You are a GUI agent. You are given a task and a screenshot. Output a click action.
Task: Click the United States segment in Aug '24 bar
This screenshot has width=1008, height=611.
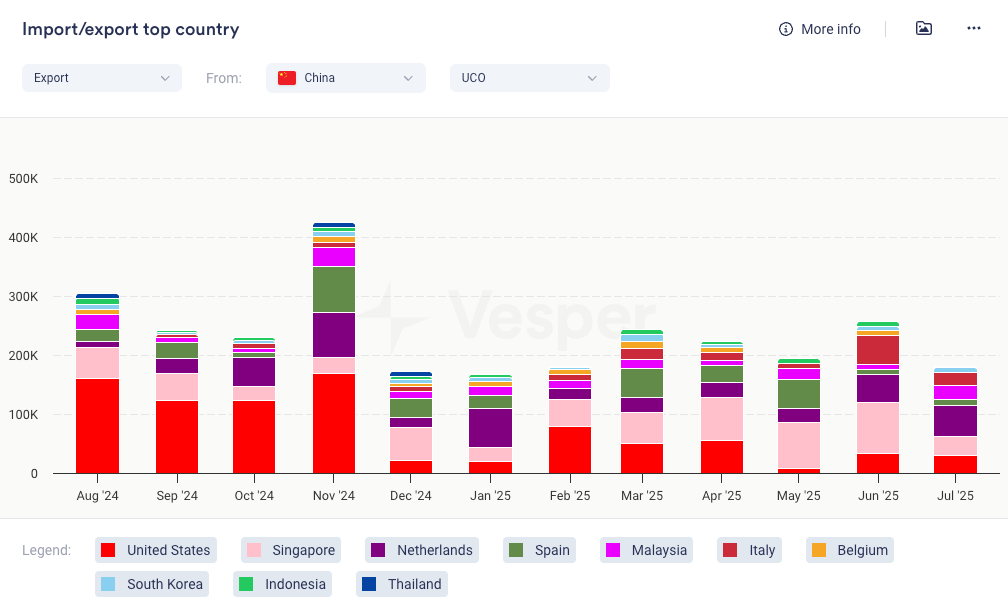pyautogui.click(x=97, y=426)
